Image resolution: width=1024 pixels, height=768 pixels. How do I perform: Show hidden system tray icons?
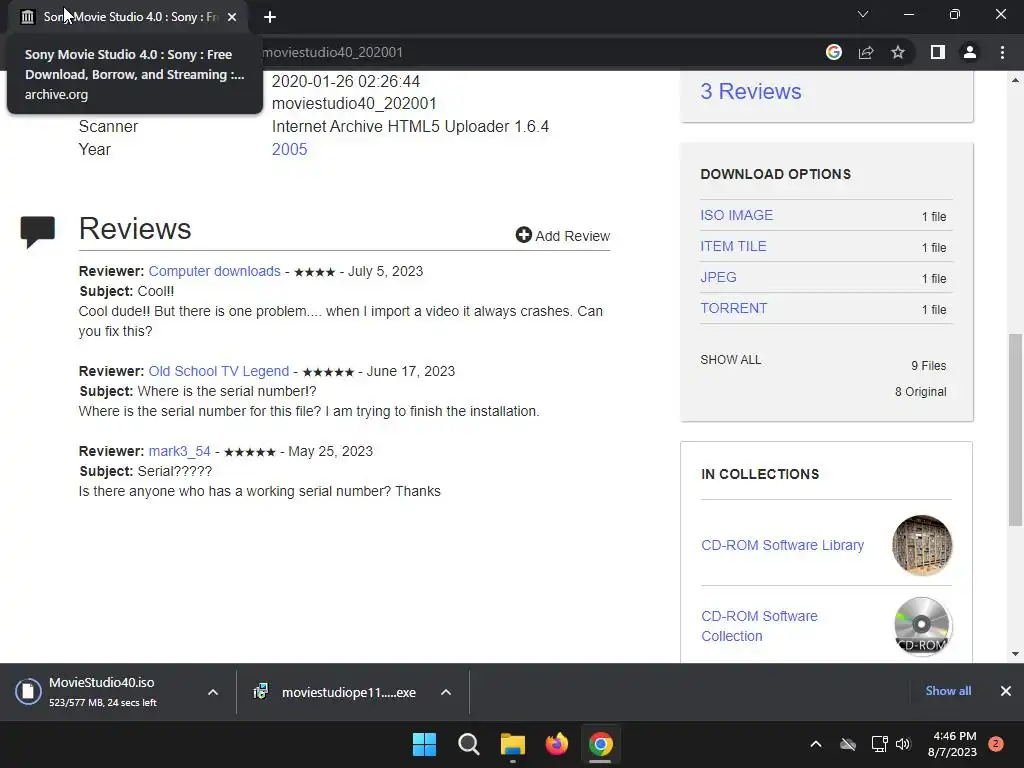click(816, 744)
